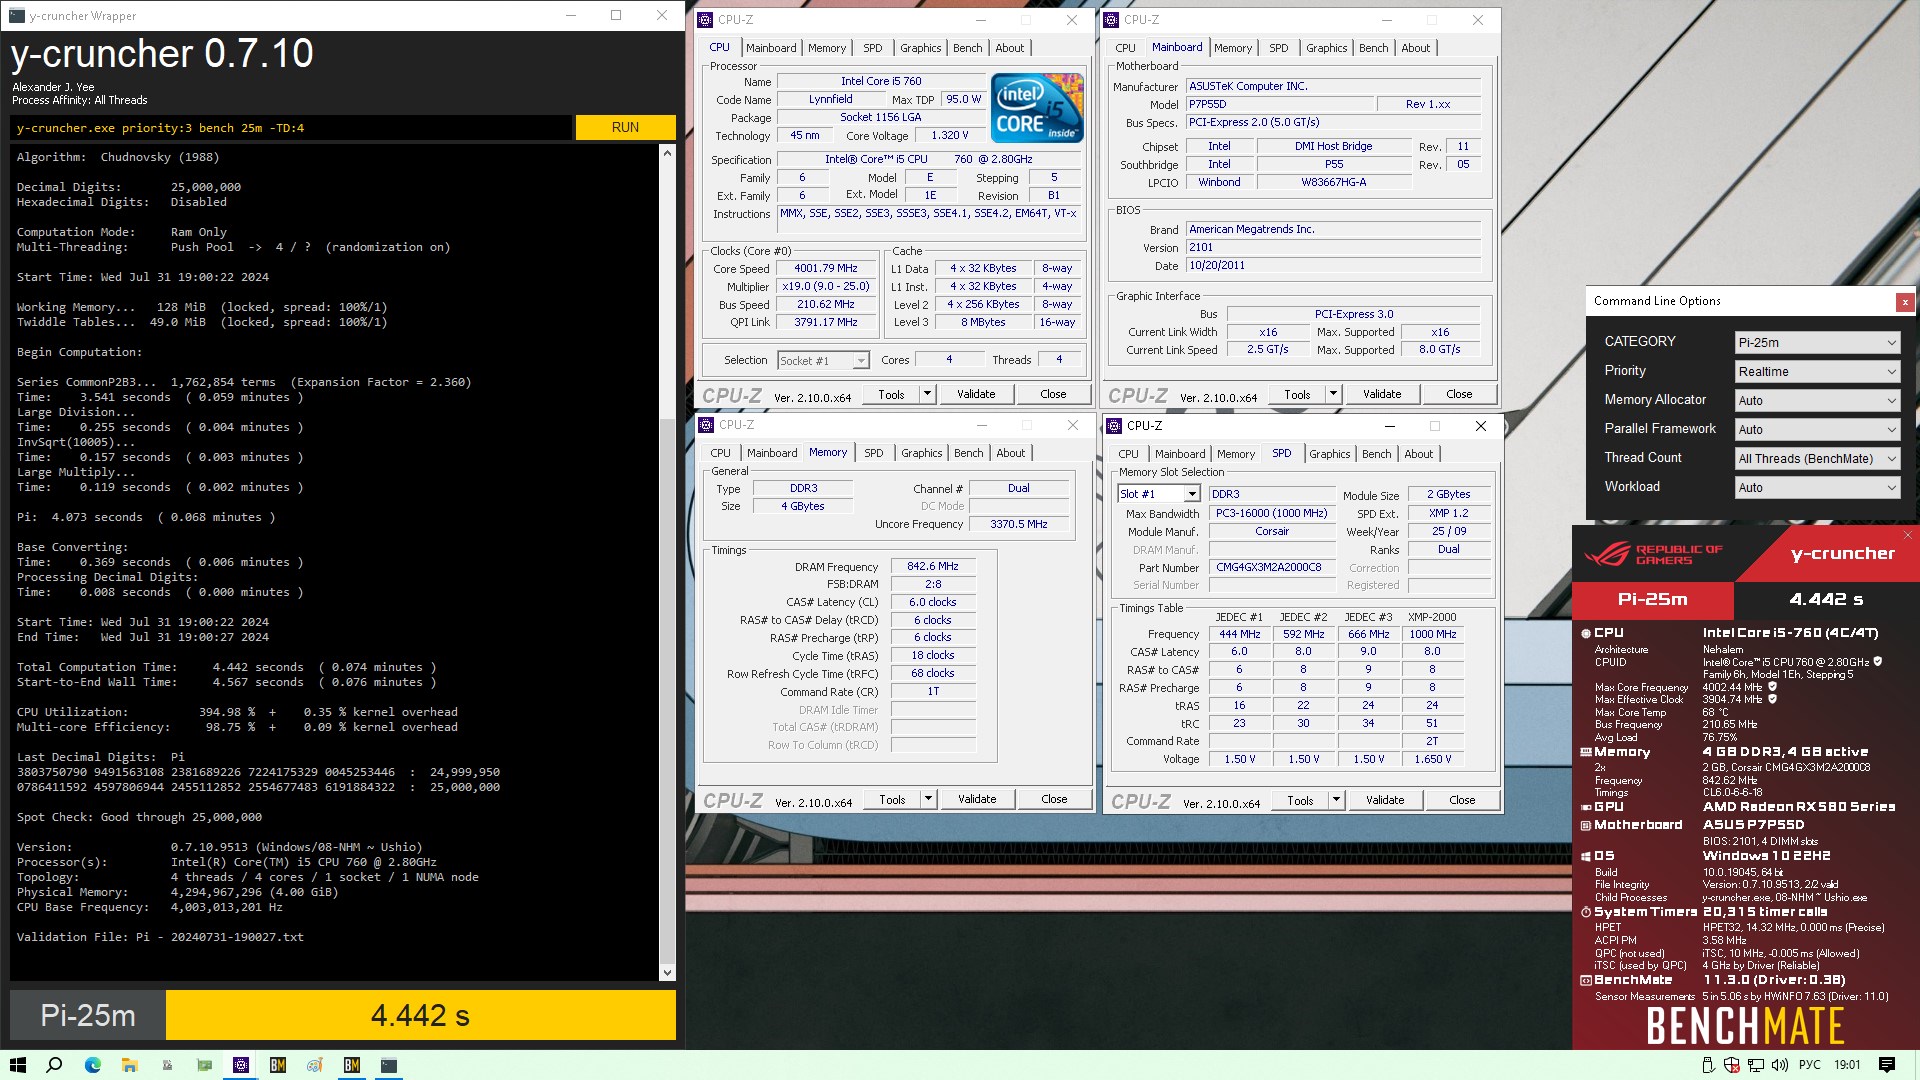Launch Microsoft Edge from the taskbar
Viewport: 1920px width, 1080px height.
pyautogui.click(x=93, y=1065)
